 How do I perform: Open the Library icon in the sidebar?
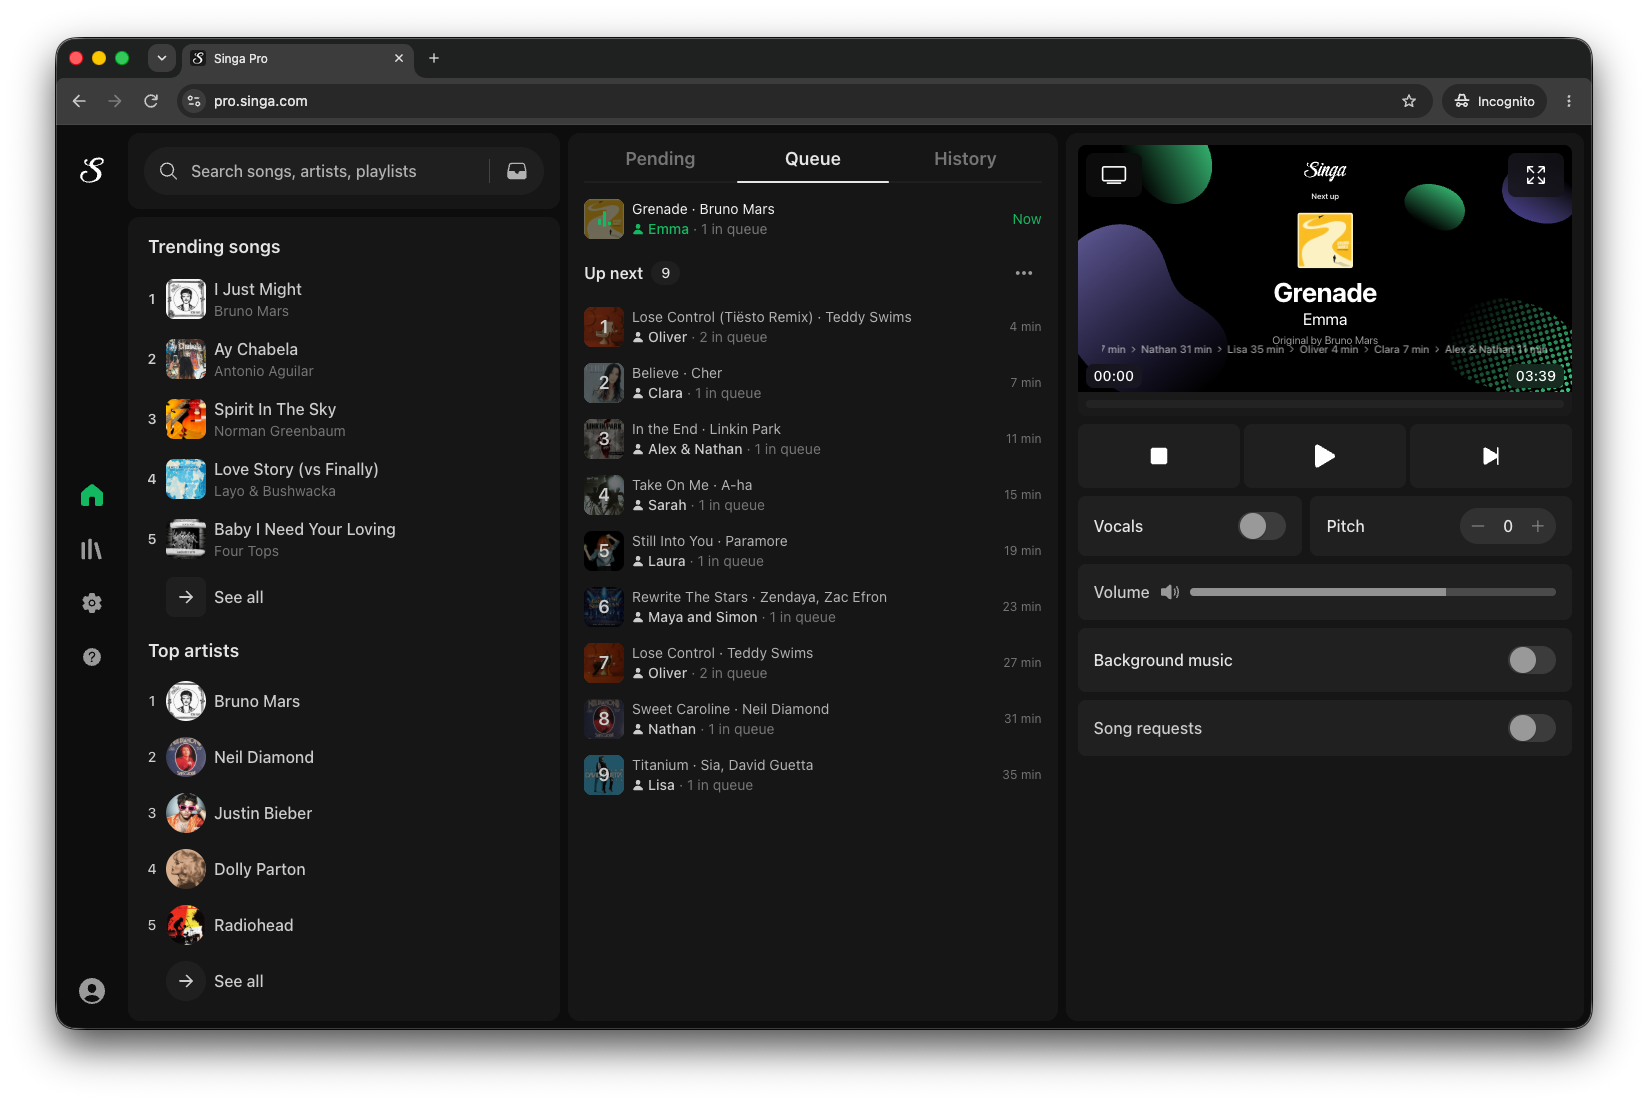coord(92,549)
